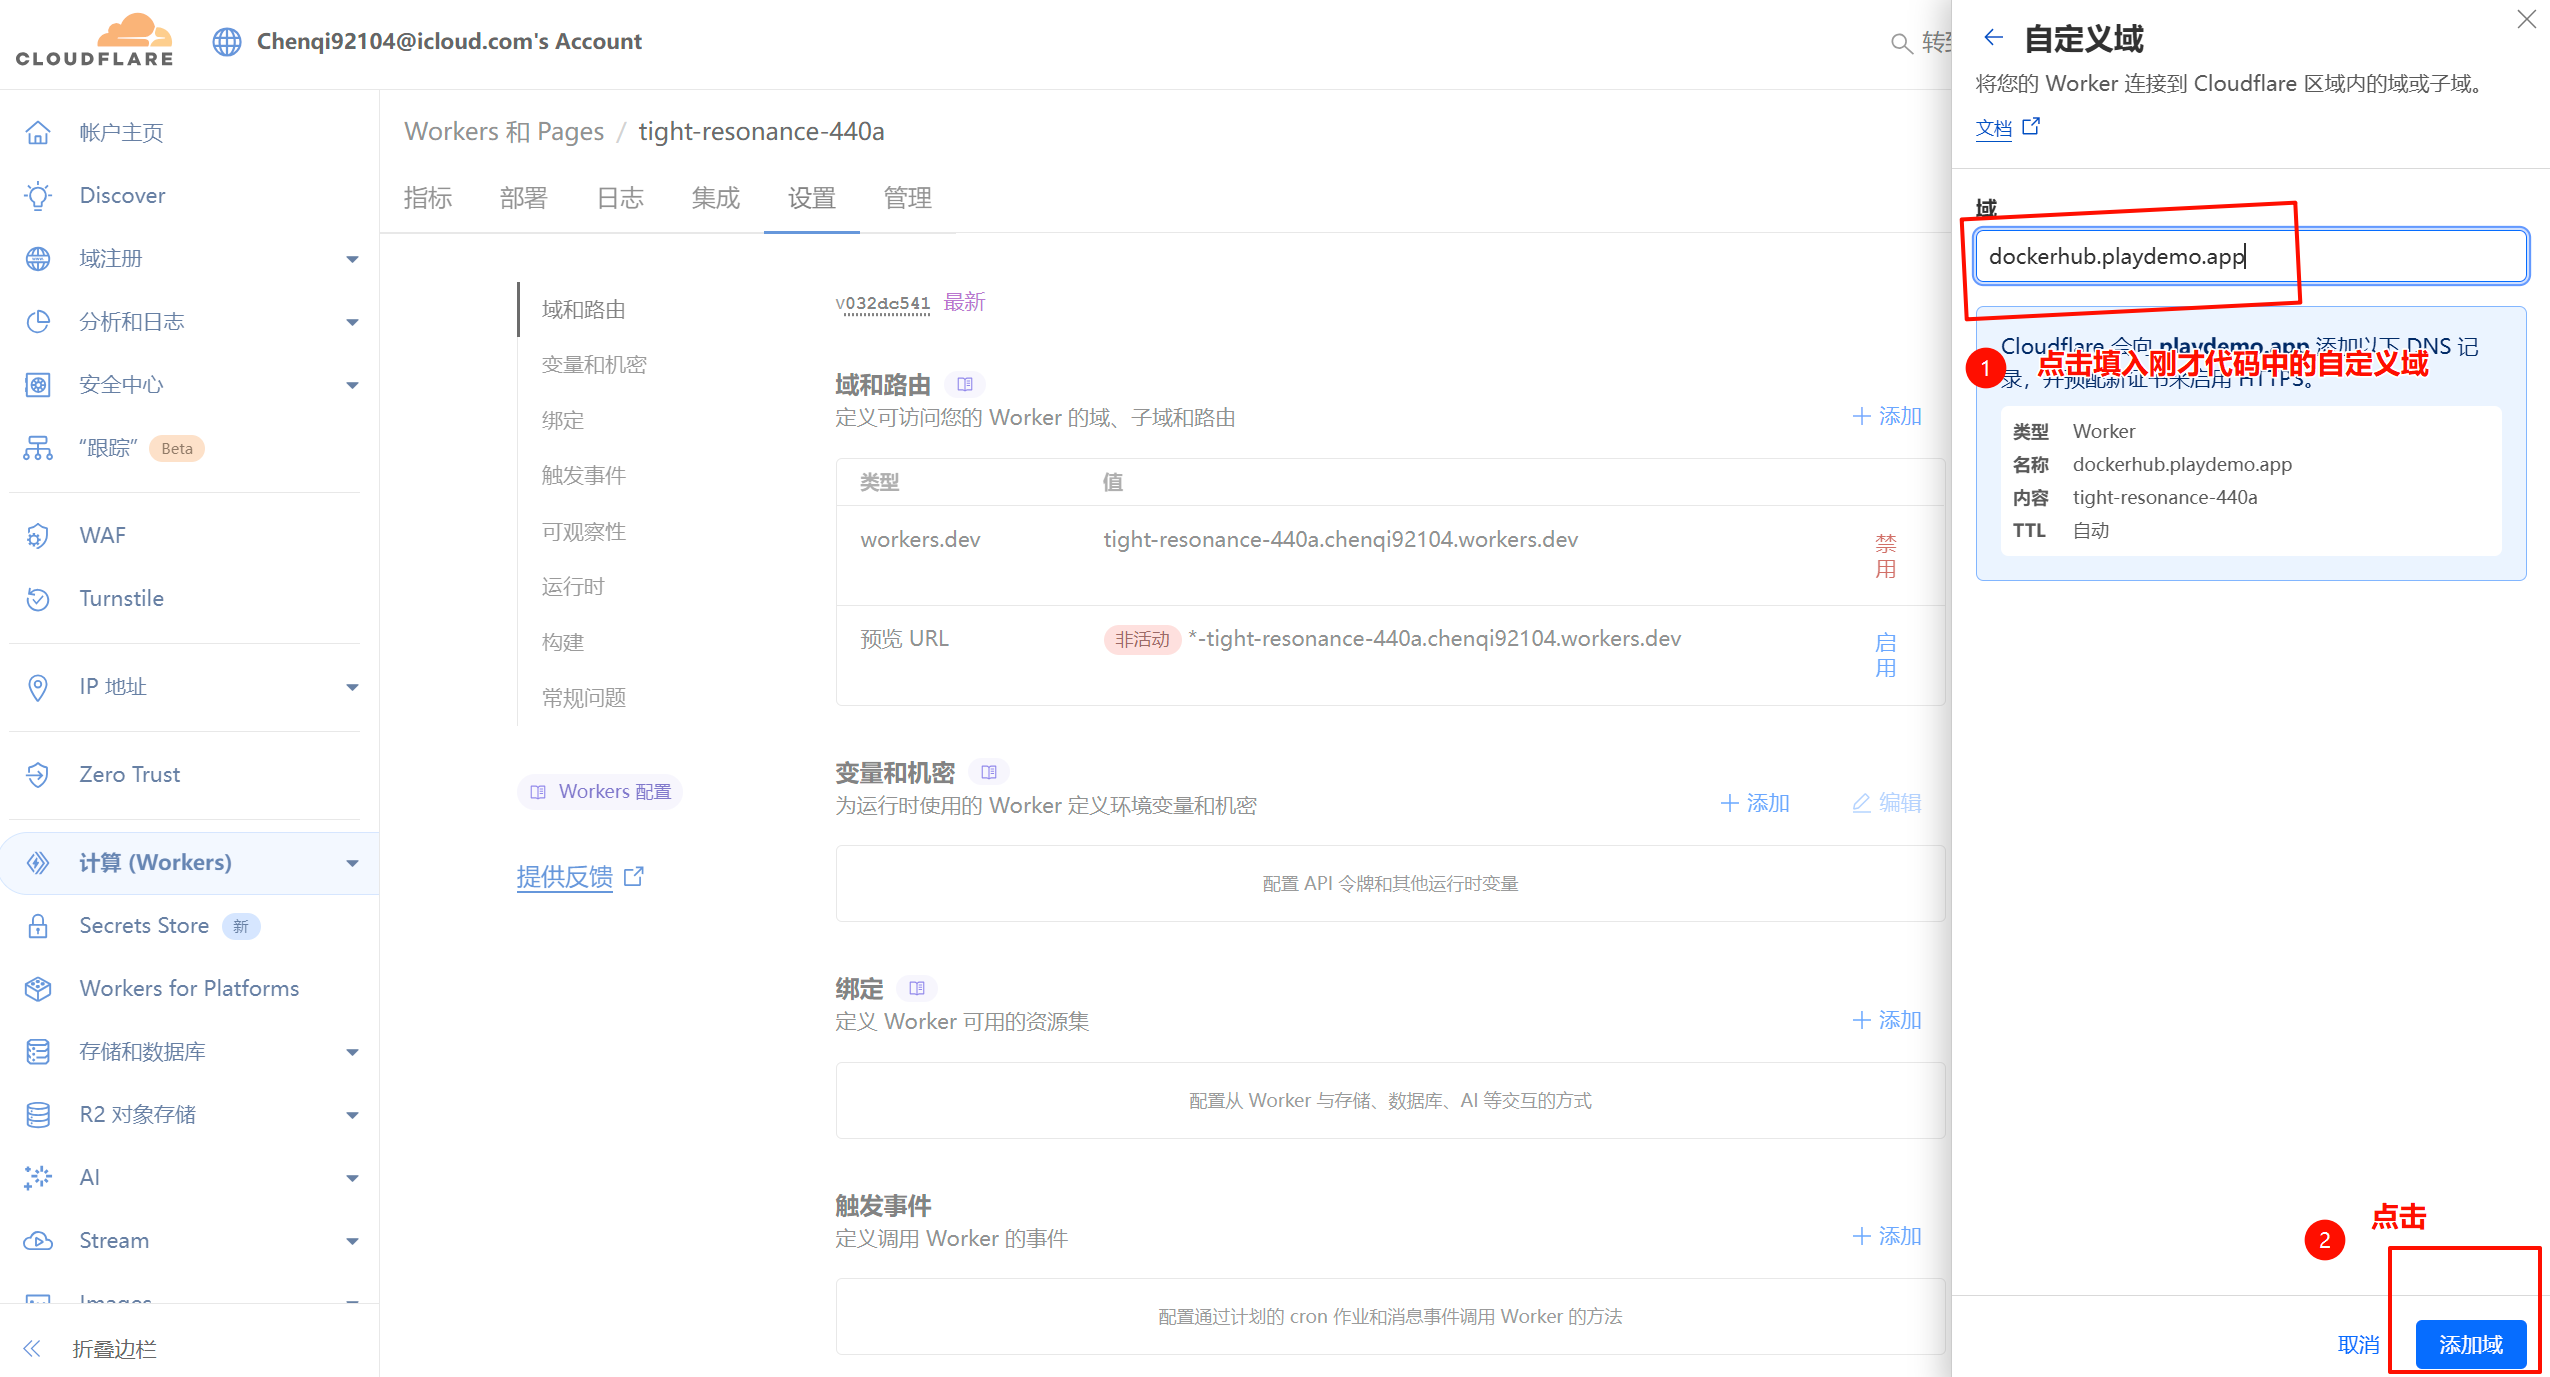Click the Secrets Store lock icon
The image size is (2550, 1377).
click(x=38, y=925)
